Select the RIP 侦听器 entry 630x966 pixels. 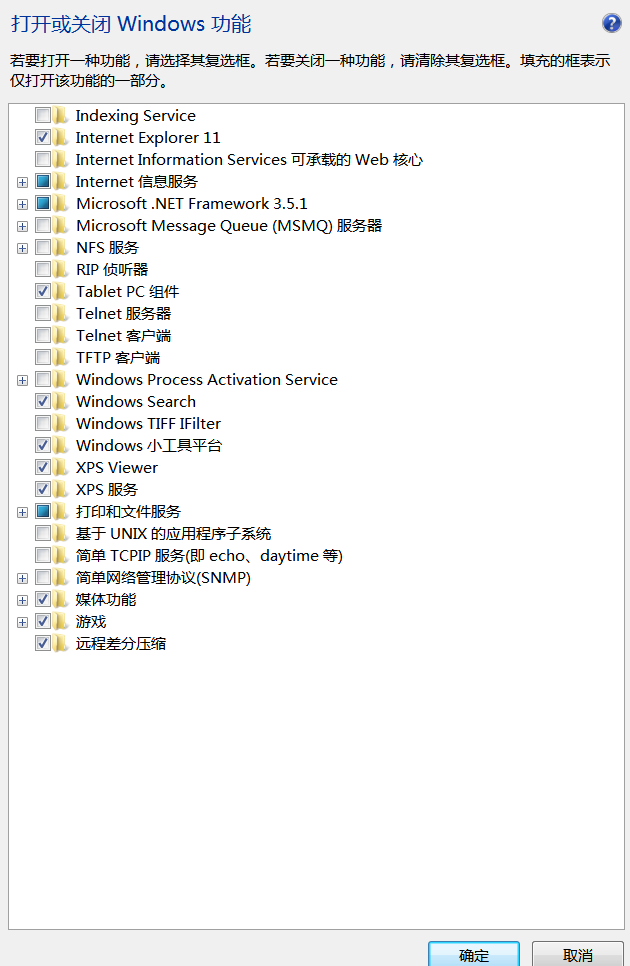pos(112,270)
